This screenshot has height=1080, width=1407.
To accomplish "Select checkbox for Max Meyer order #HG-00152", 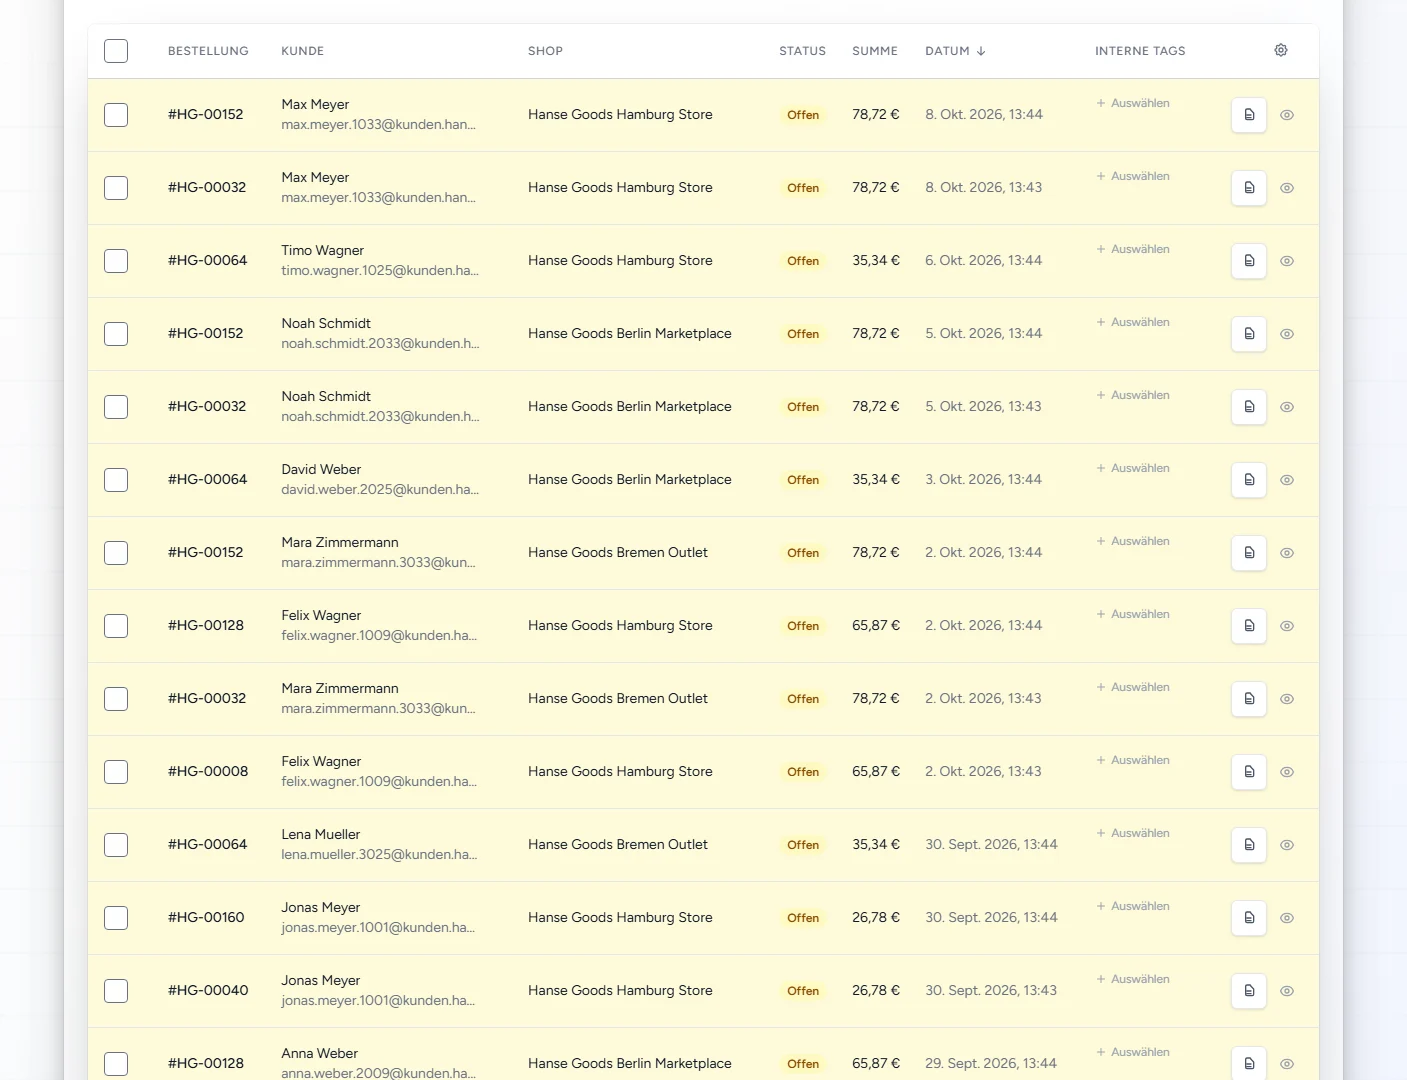I will click(116, 115).
